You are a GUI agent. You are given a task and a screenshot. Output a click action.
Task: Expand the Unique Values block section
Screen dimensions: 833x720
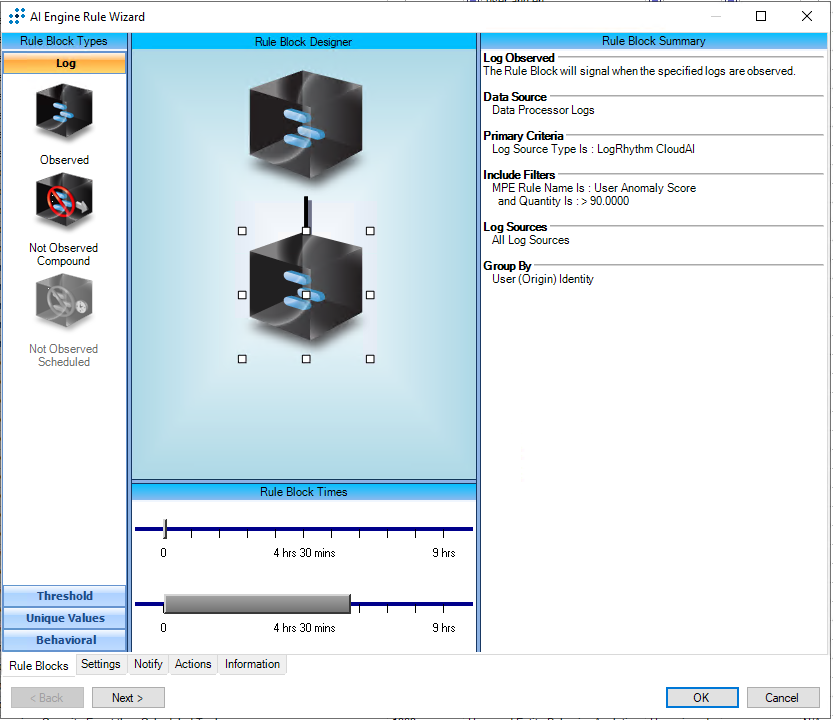tap(65, 618)
